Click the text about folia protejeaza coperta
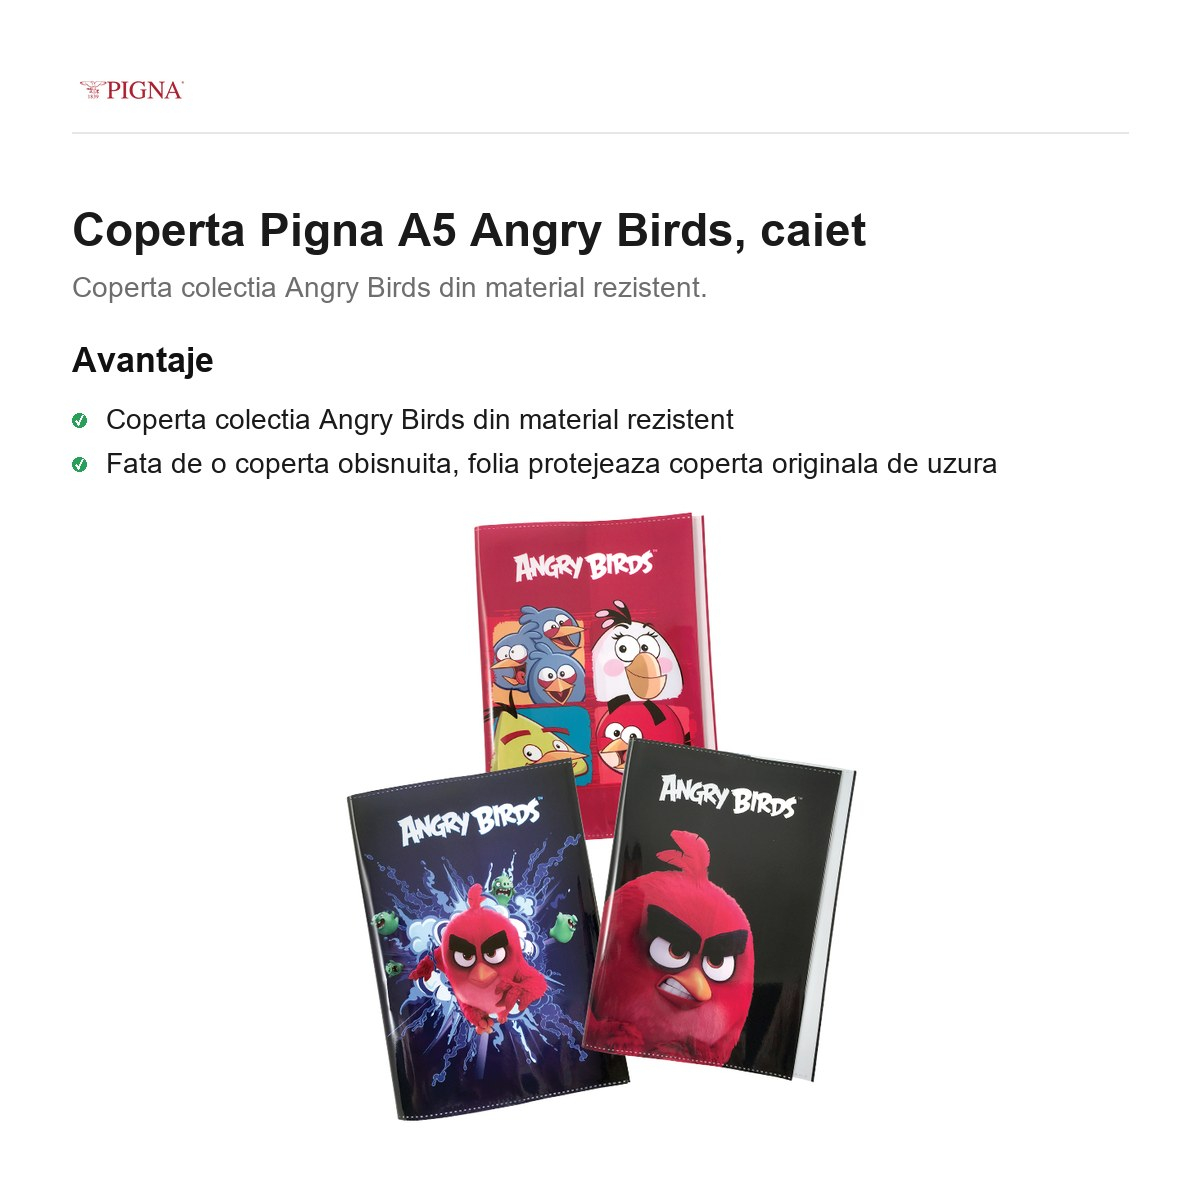Viewport: 1200px width, 1200px height. point(551,464)
